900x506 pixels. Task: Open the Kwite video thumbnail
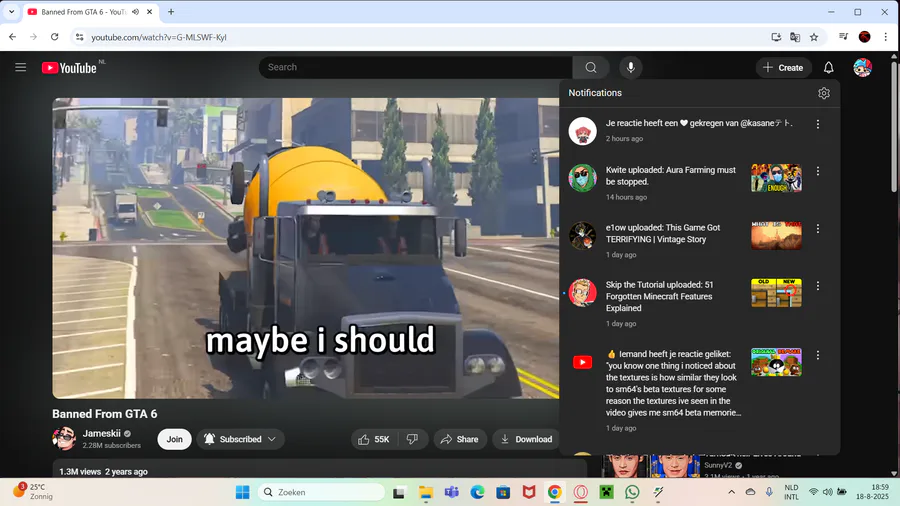click(776, 178)
